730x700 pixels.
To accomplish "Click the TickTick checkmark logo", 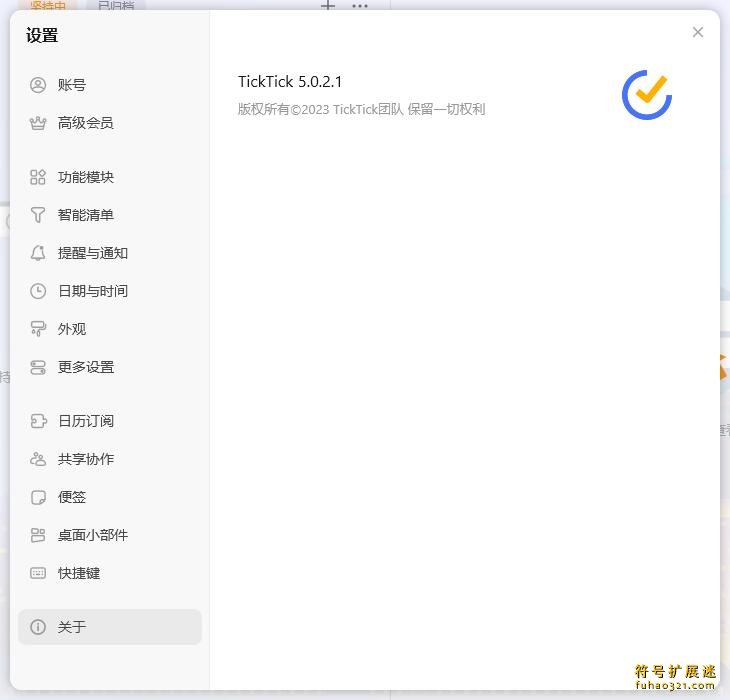I will tap(647, 94).
